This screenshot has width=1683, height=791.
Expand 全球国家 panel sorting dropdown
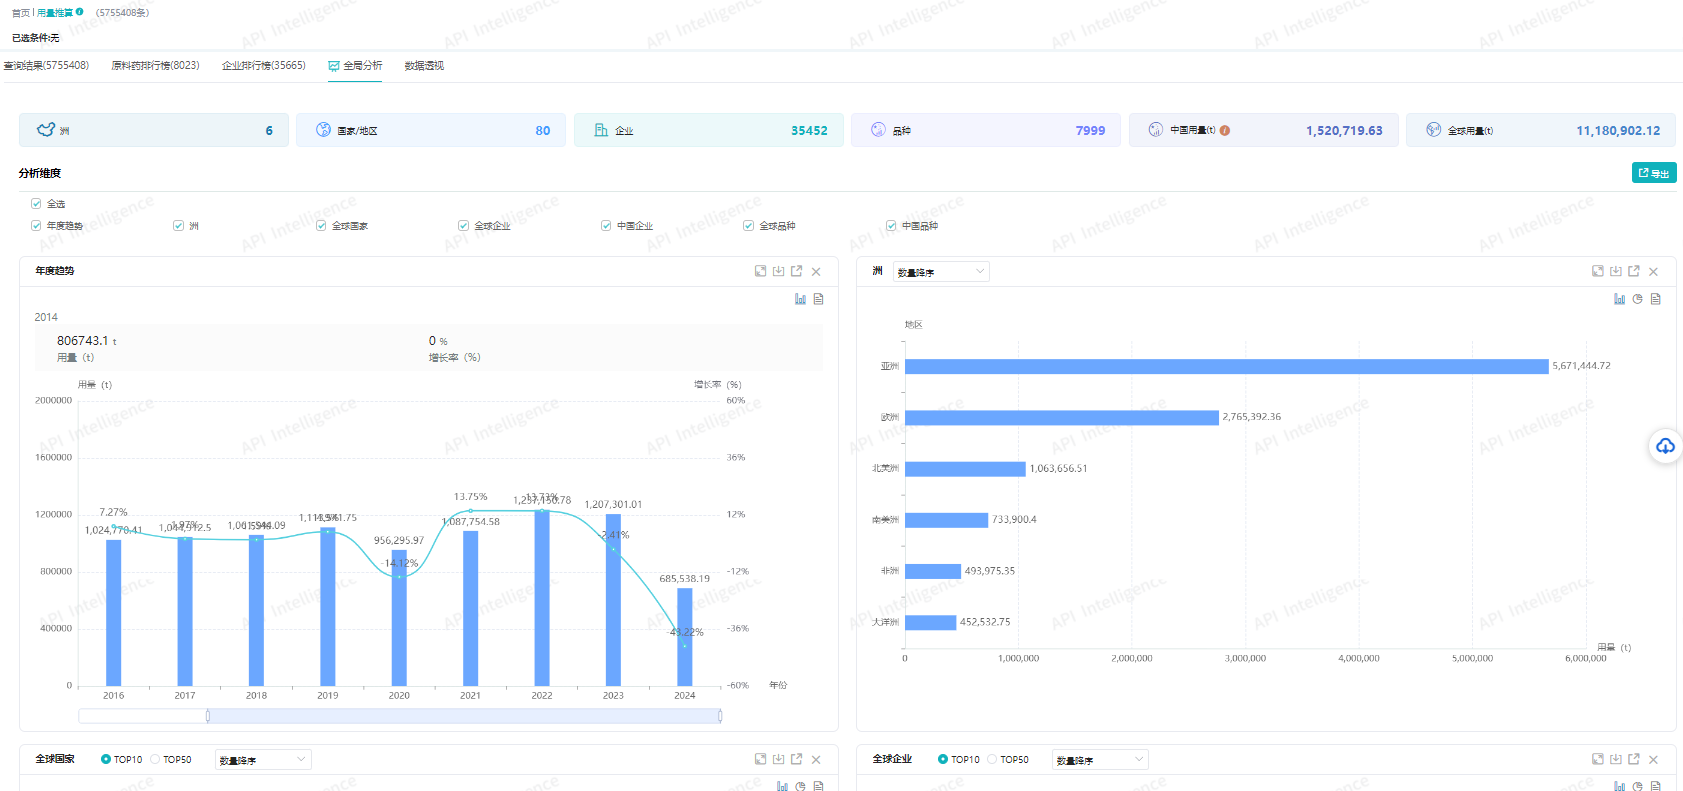263,760
